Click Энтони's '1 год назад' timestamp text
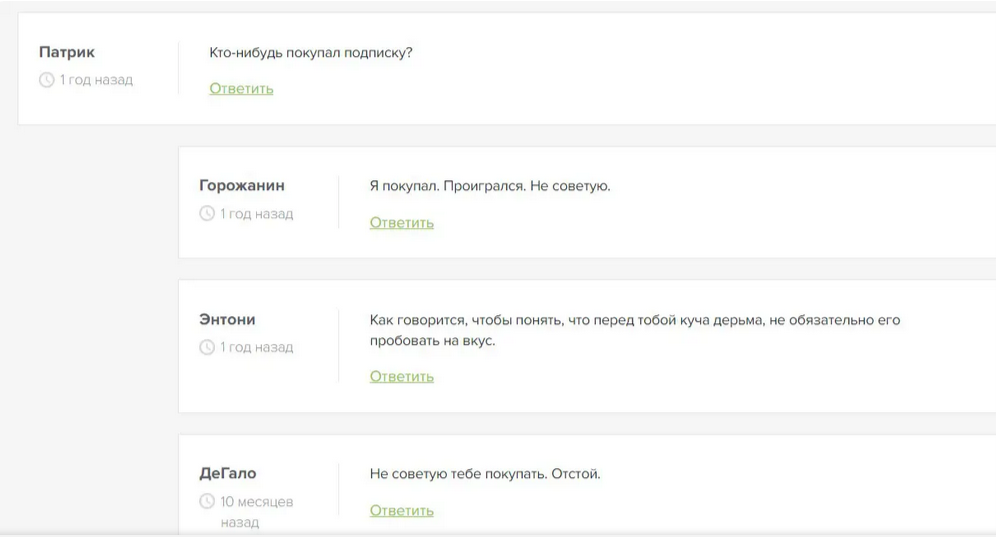996x537 pixels. click(257, 348)
